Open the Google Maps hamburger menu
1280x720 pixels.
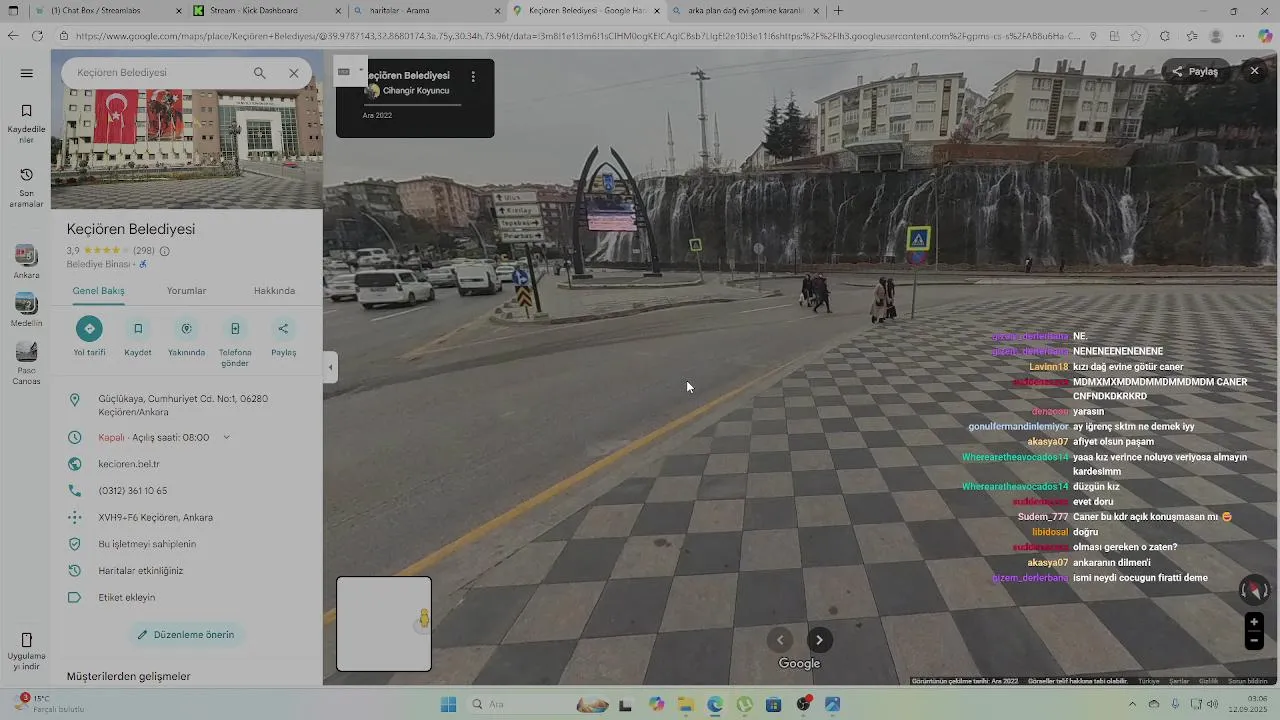[x=27, y=73]
